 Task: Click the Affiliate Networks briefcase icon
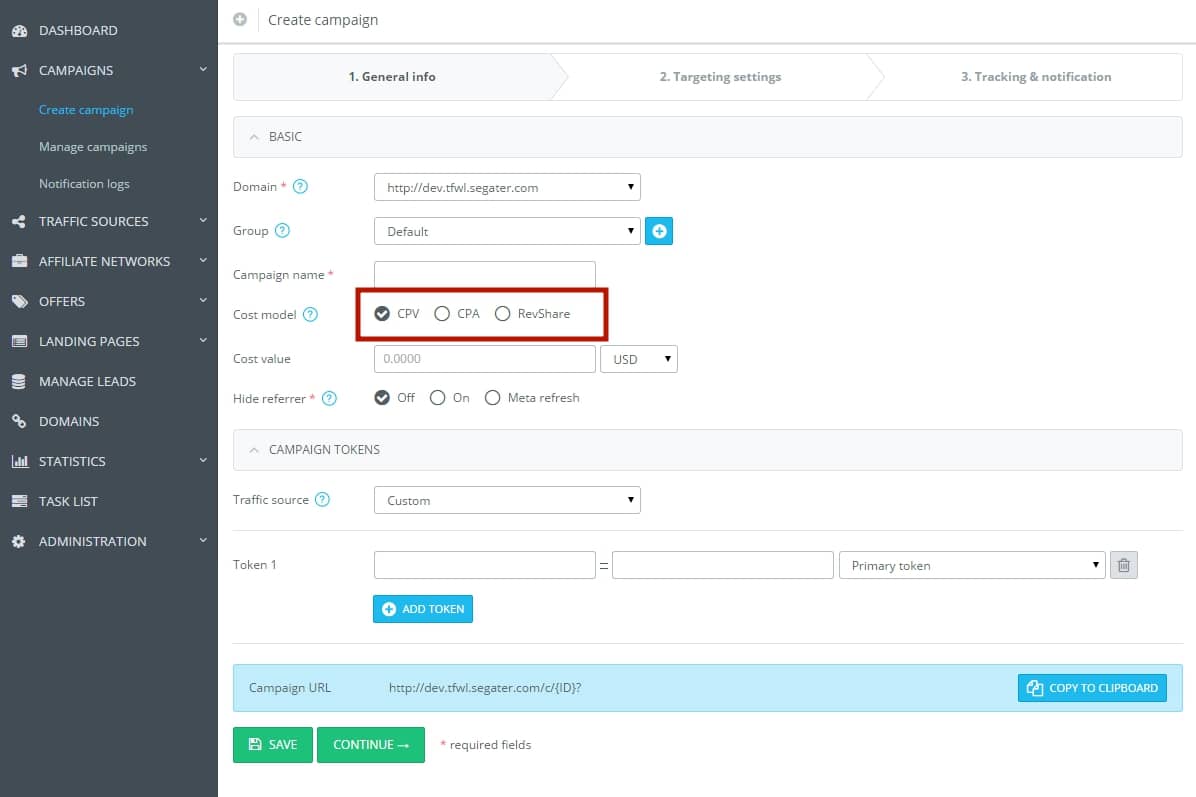[x=19, y=261]
